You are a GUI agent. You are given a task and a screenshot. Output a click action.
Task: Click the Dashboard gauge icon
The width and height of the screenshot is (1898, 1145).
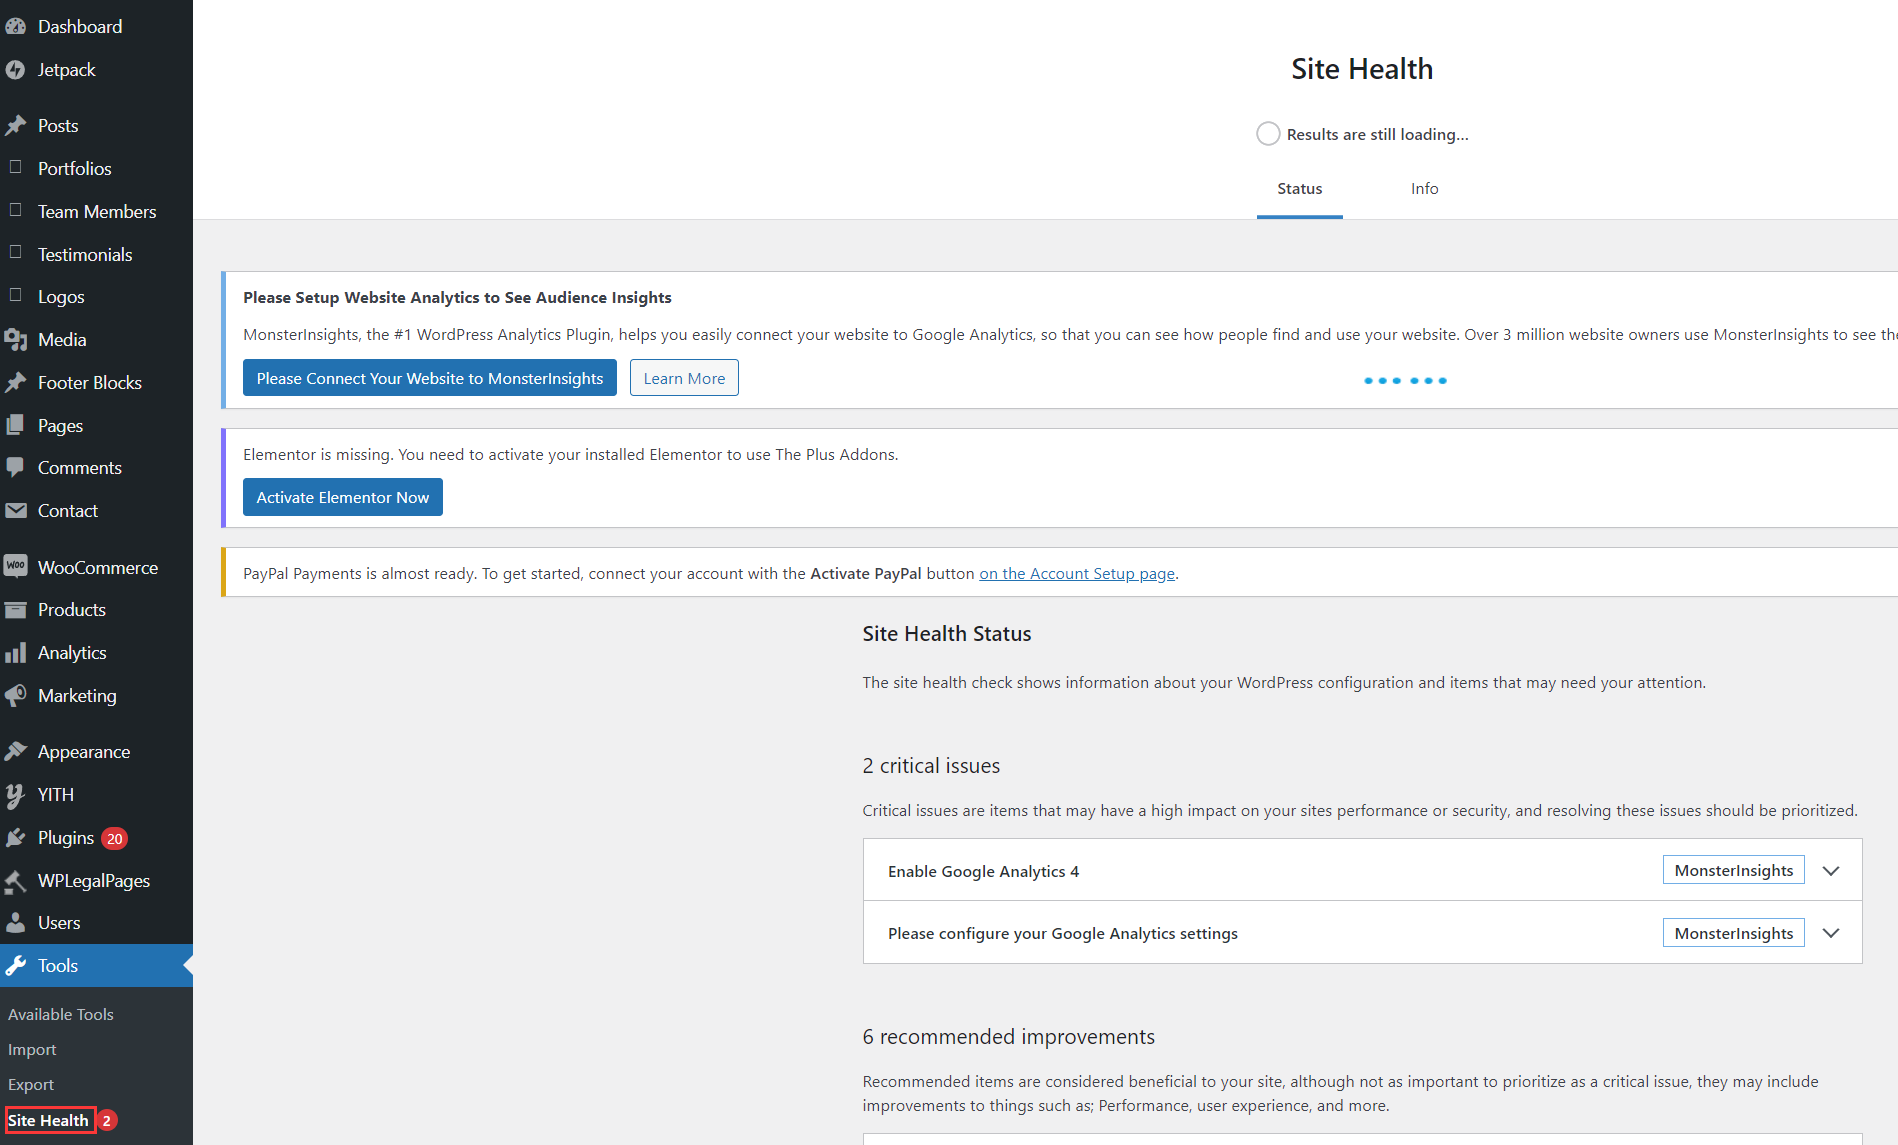16,27
